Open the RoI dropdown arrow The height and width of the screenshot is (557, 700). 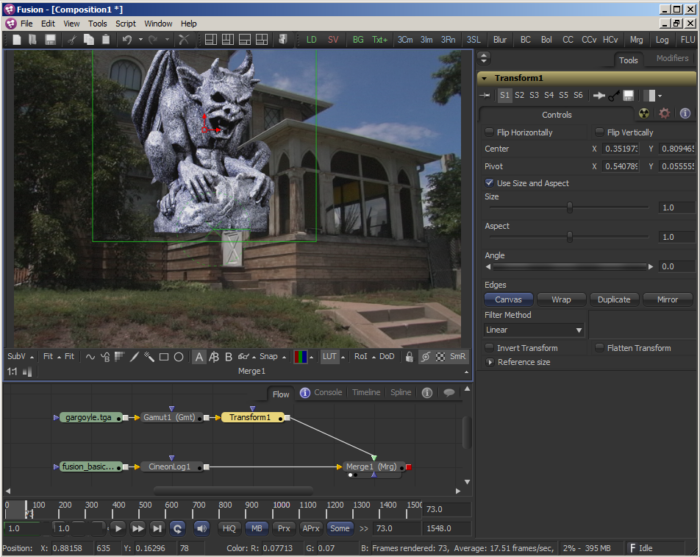coord(373,357)
